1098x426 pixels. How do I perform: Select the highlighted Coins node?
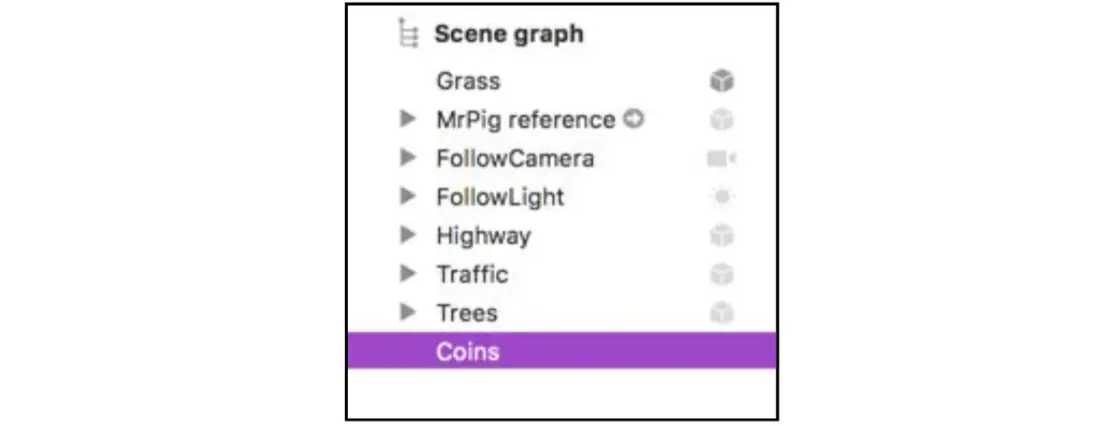(467, 351)
